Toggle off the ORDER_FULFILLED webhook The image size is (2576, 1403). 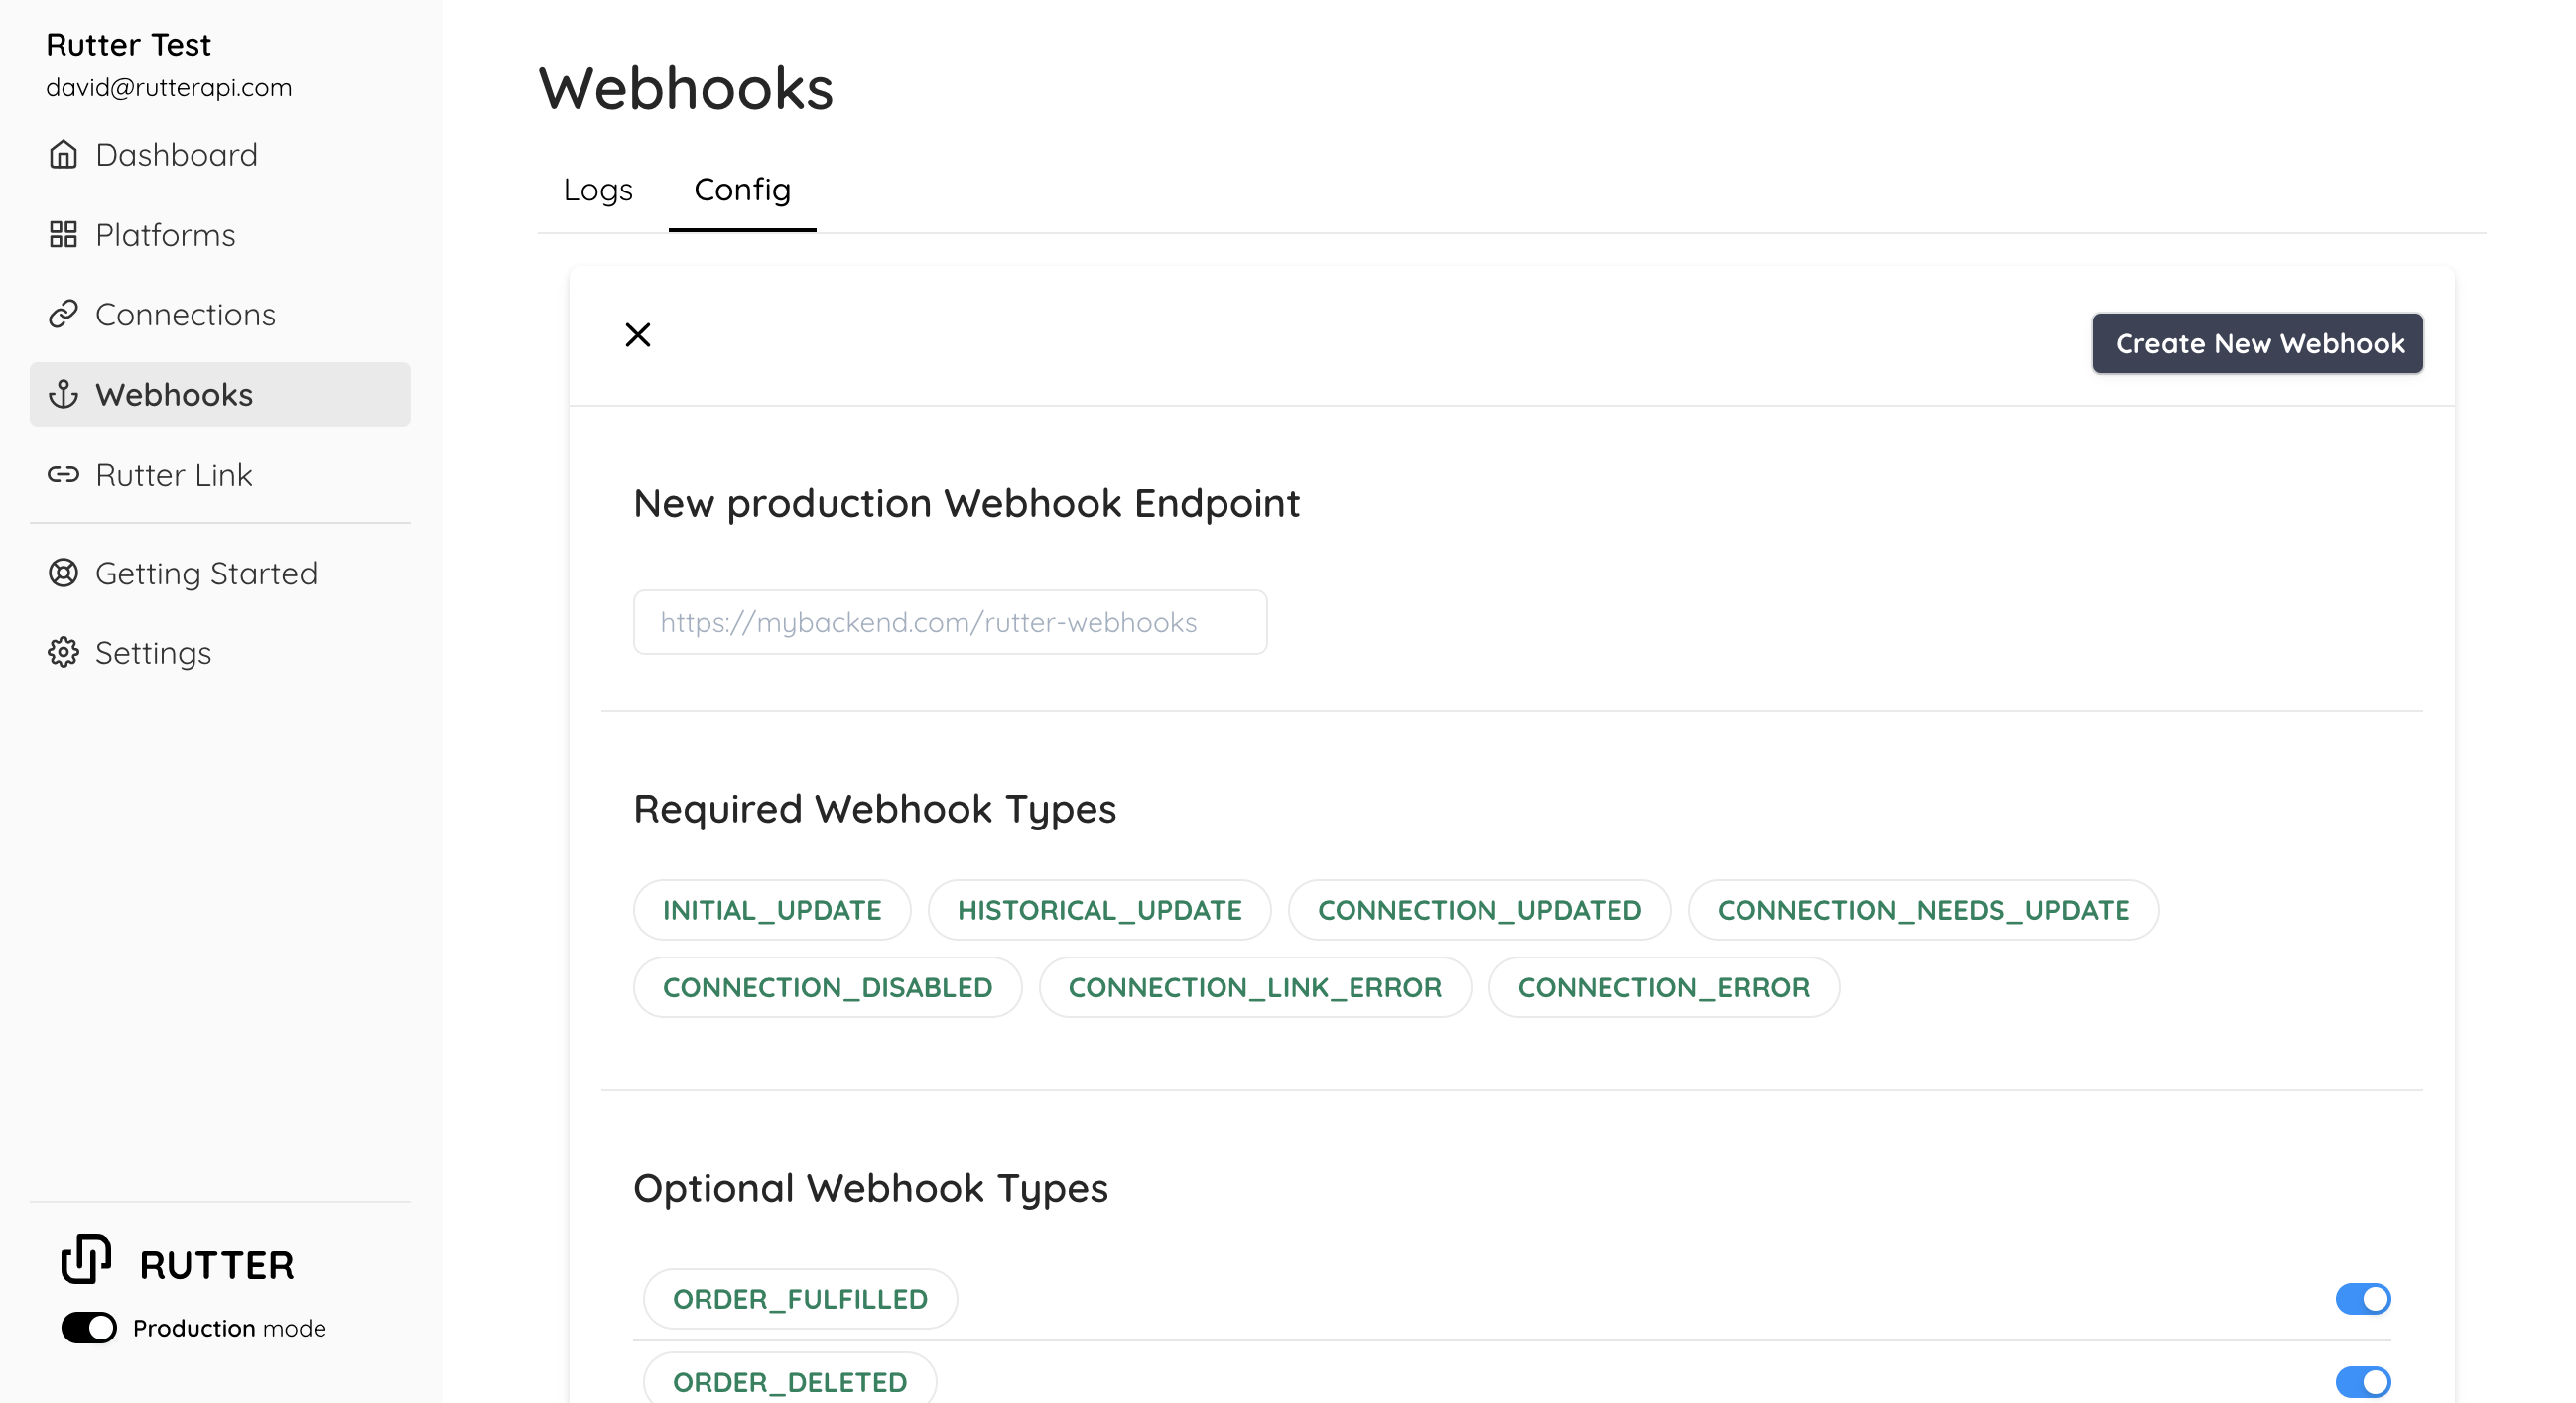[x=2362, y=1298]
